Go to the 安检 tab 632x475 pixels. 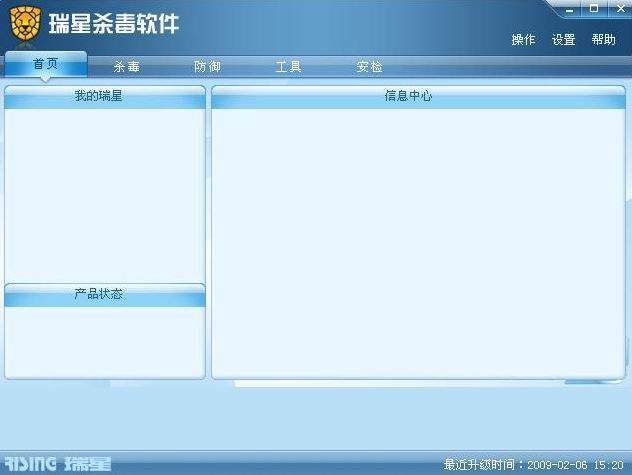coord(369,67)
